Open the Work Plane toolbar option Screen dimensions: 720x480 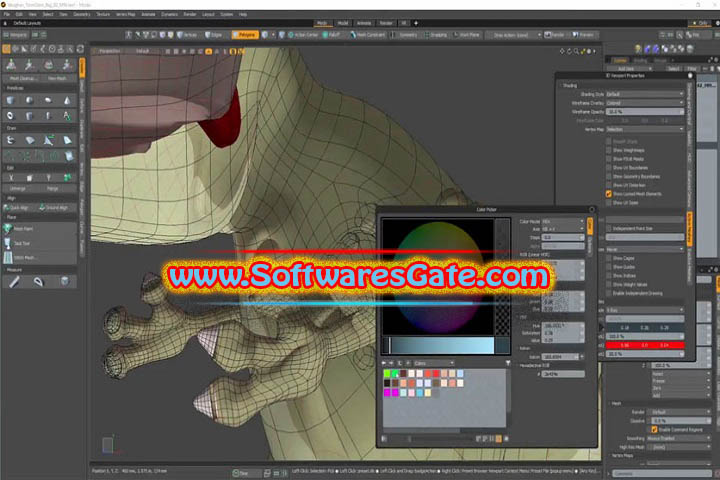coord(467,35)
